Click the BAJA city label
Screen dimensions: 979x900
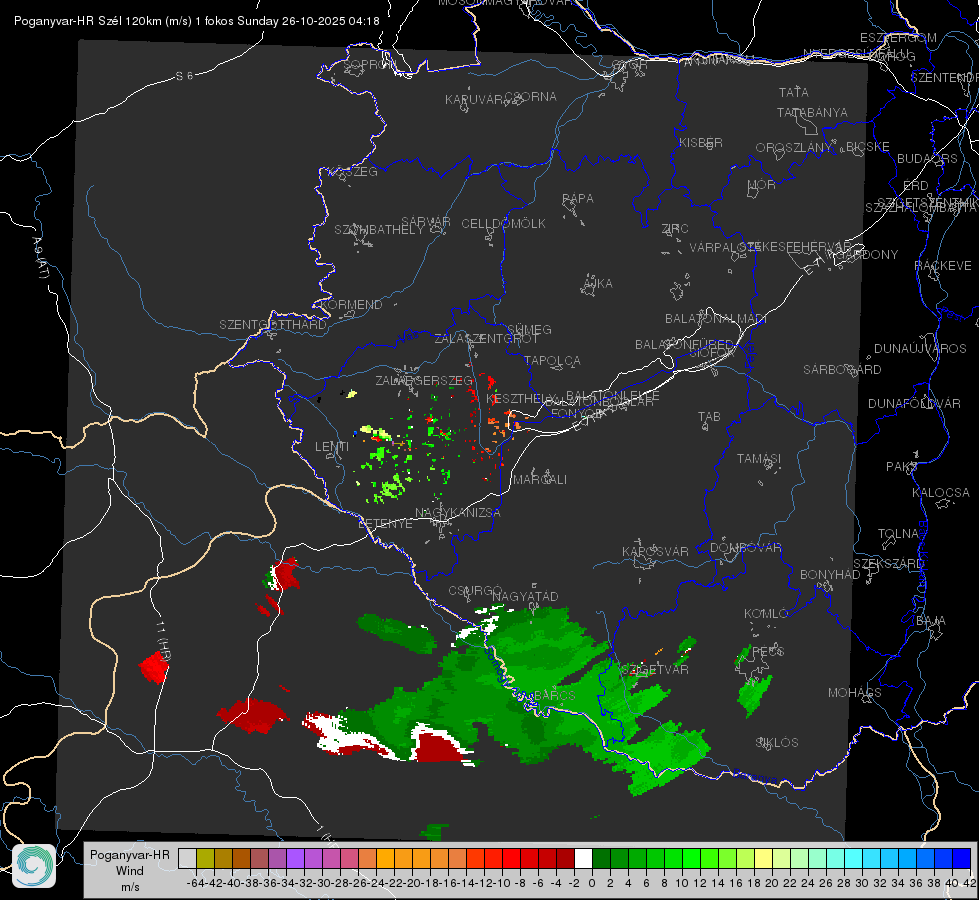931,621
